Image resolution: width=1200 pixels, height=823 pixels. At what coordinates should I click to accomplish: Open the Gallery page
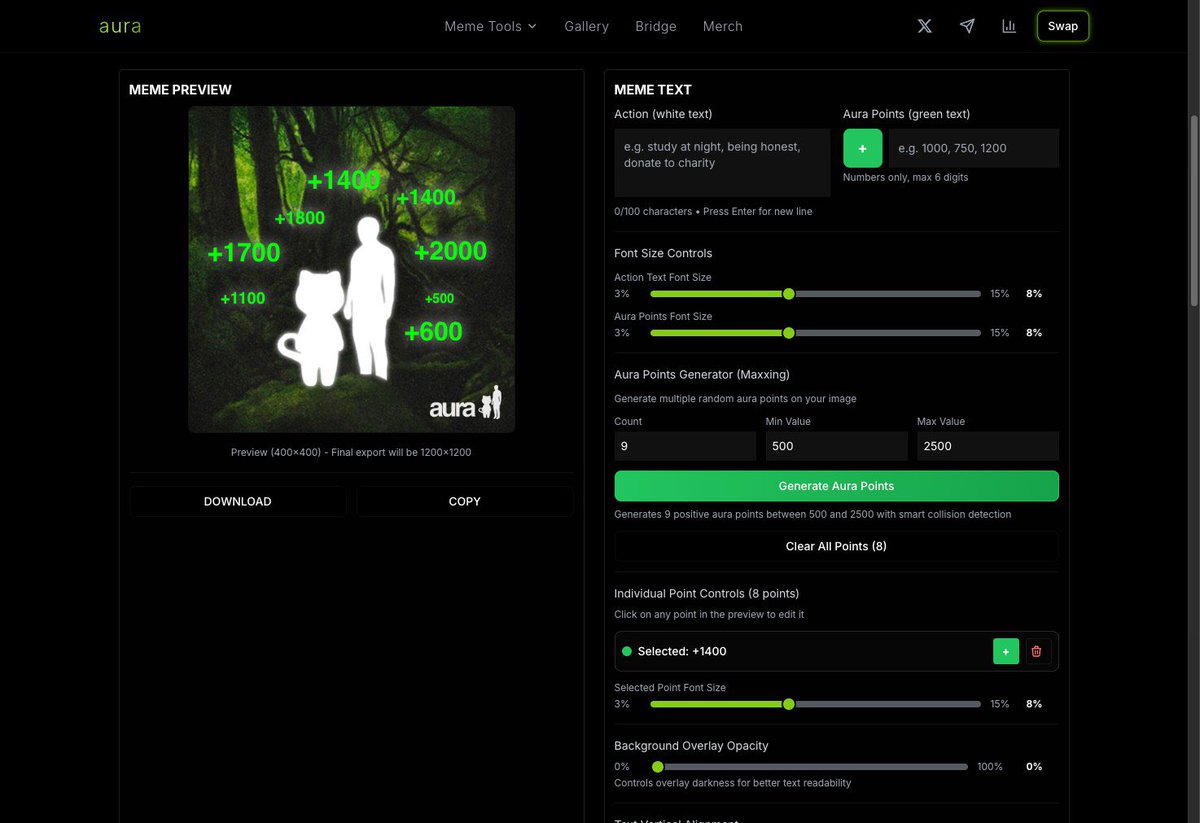click(x=586, y=26)
